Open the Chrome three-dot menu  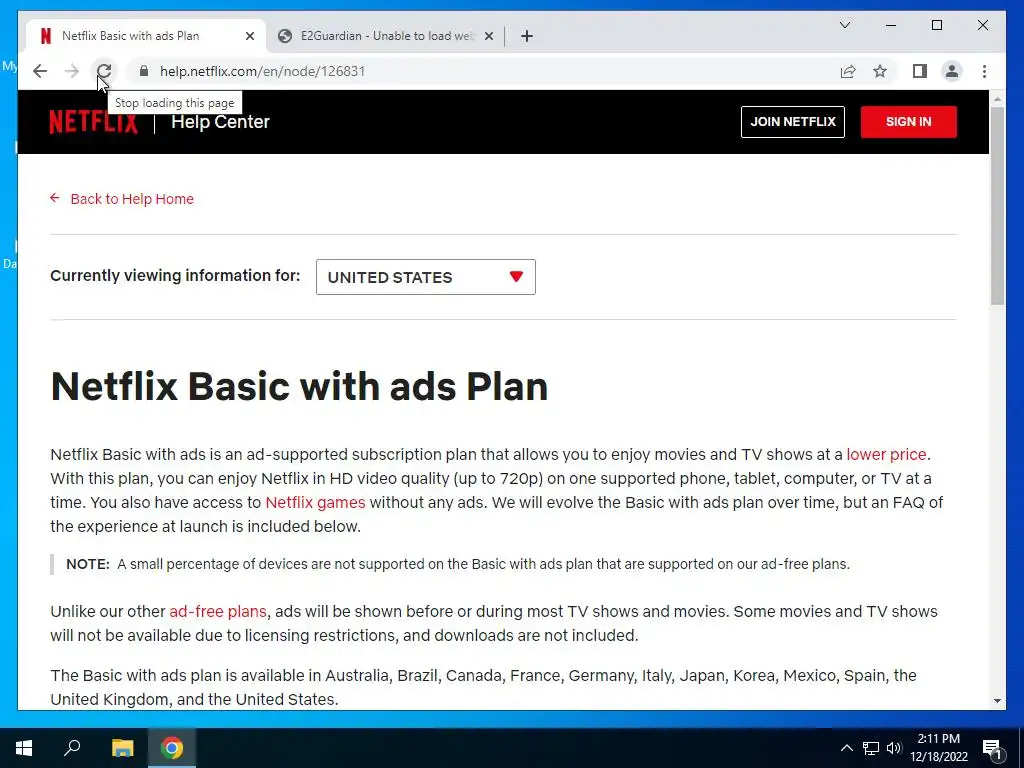984,71
